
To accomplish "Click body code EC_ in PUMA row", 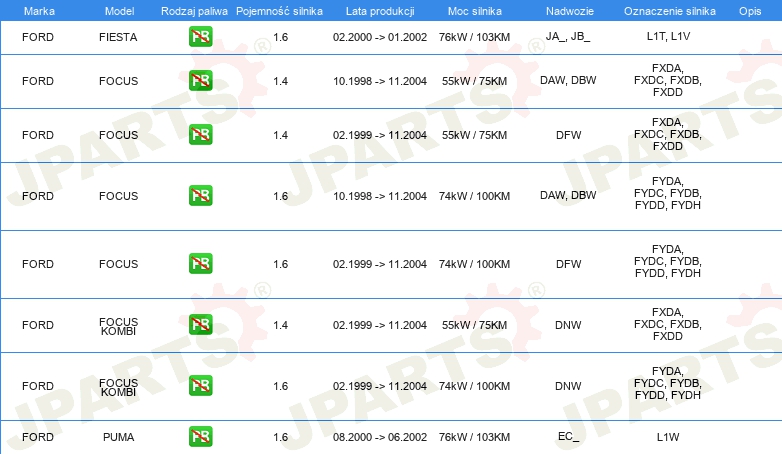I will pos(569,437).
